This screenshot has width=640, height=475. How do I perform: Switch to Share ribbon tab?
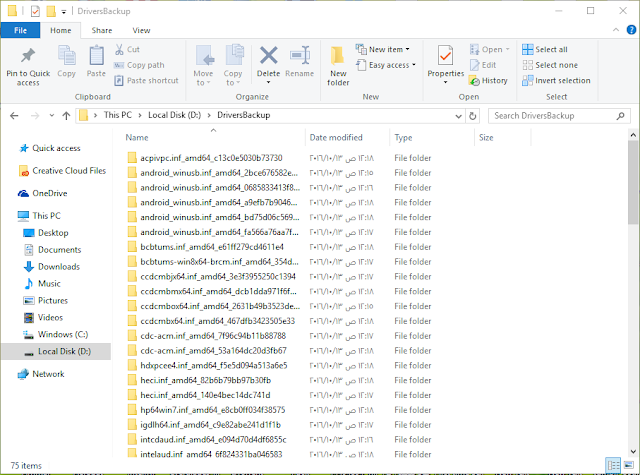tap(102, 30)
